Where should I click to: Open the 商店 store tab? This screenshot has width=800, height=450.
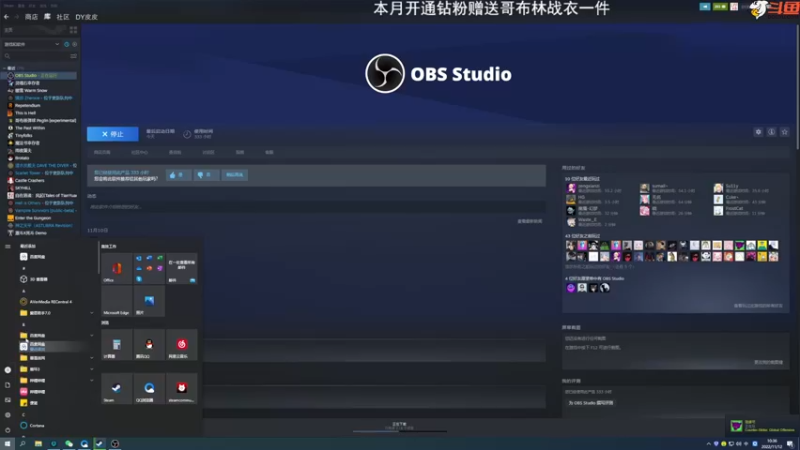click(31, 17)
